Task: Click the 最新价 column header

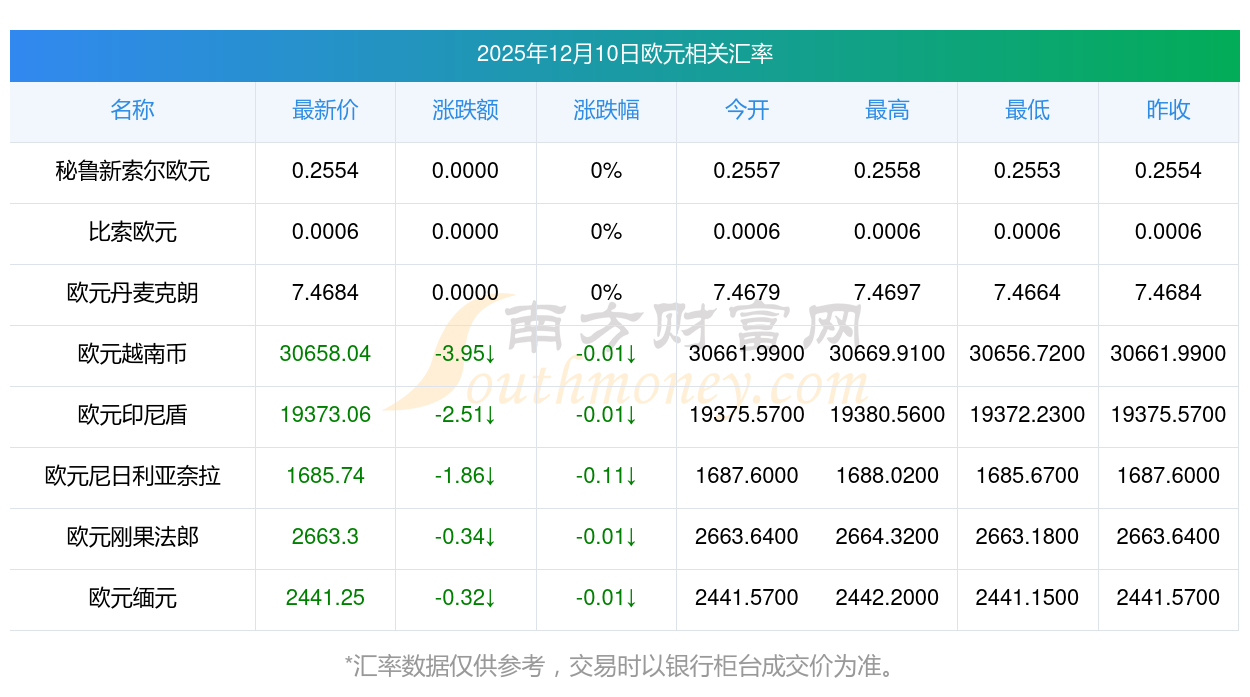Action: point(325,110)
